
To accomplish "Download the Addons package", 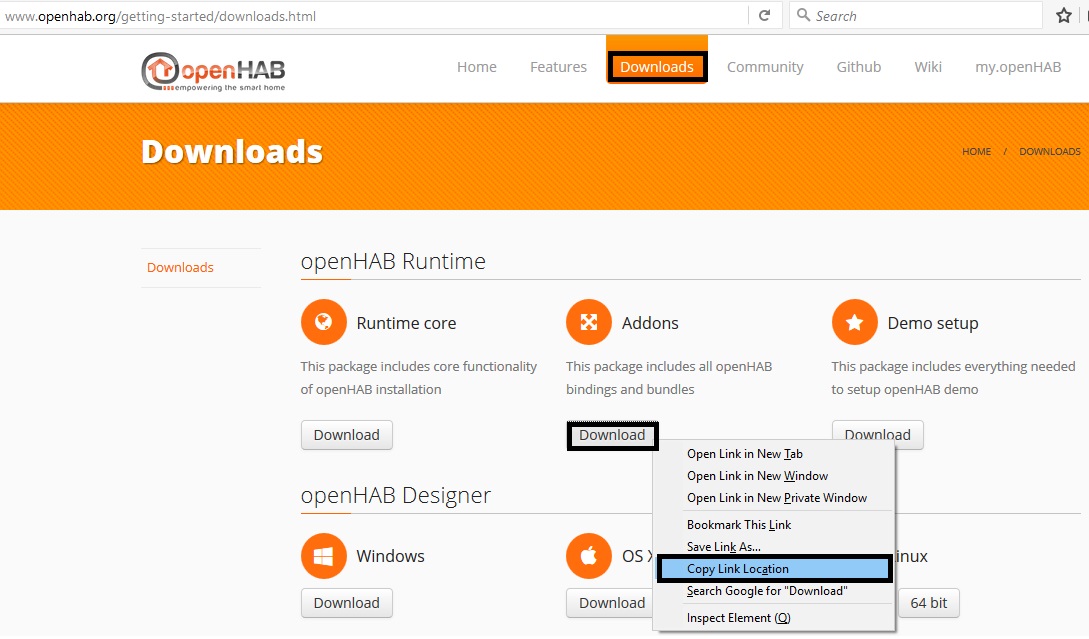I will point(612,435).
